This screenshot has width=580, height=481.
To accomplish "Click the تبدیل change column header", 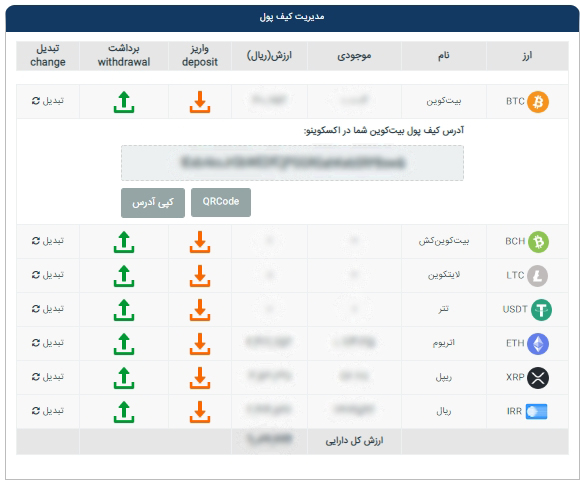I will coord(48,56).
